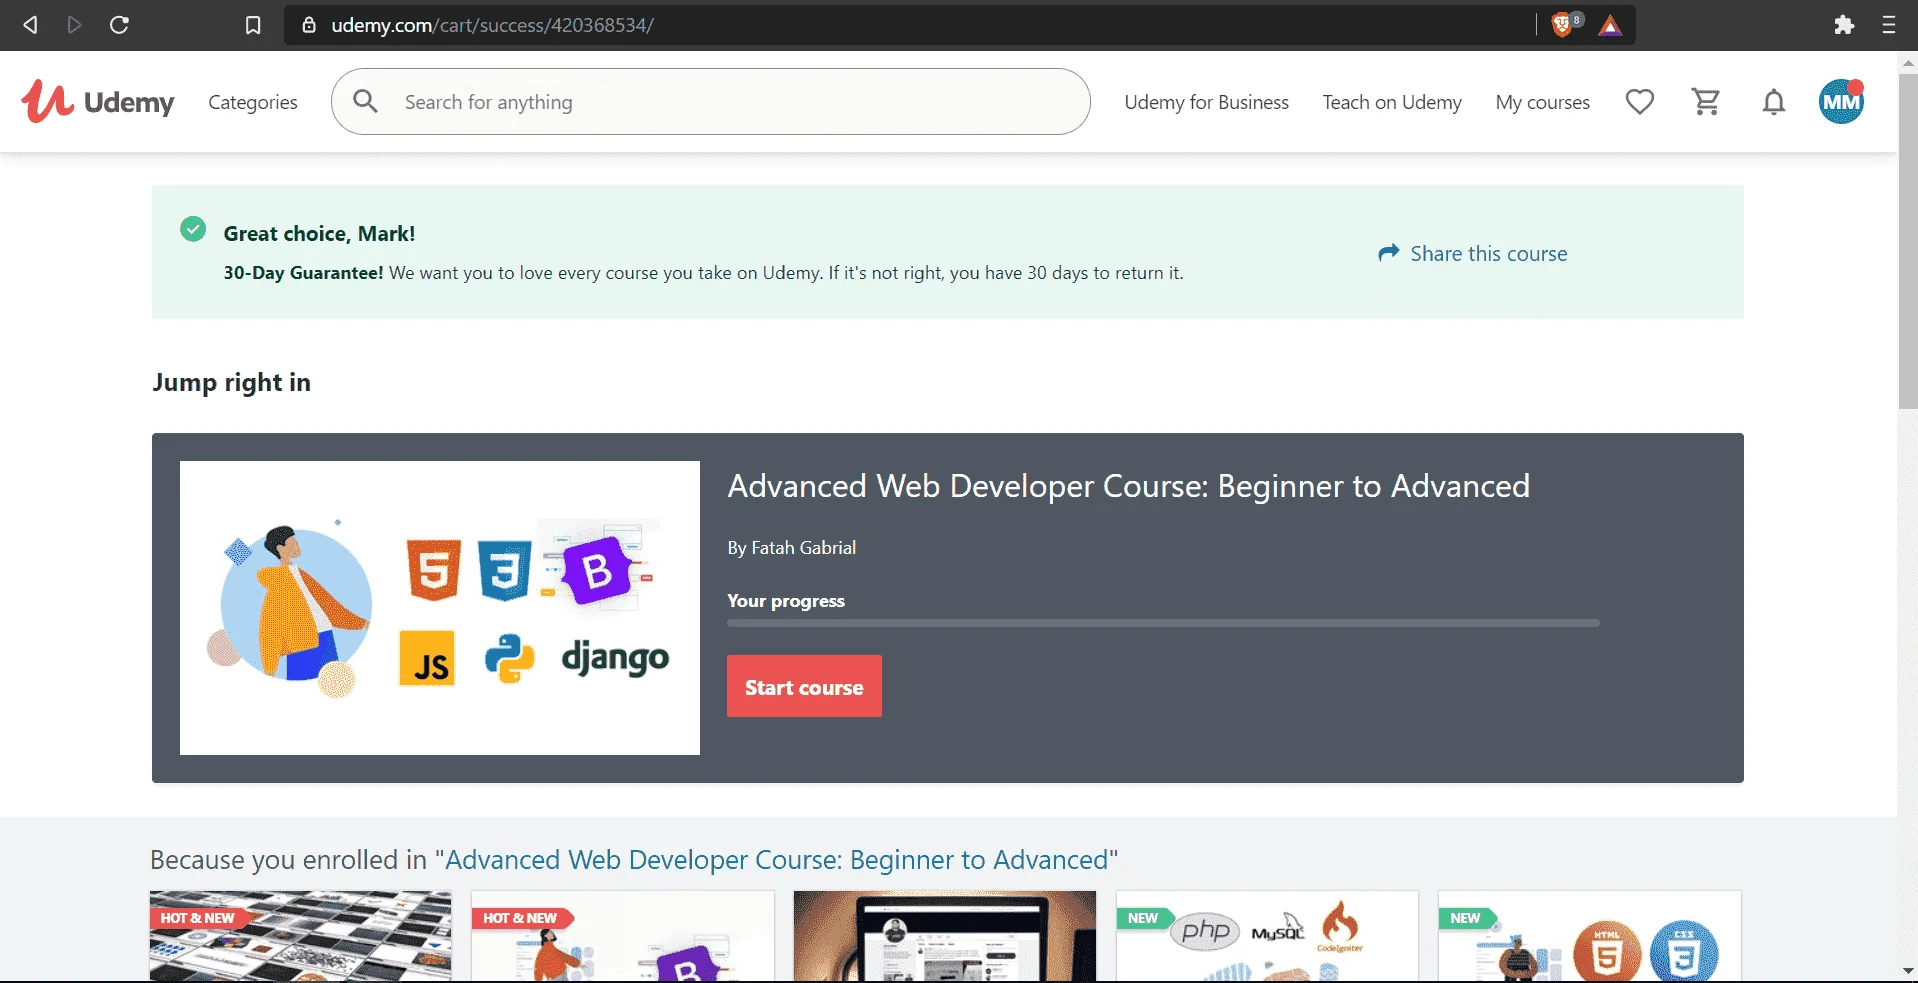Screen dimensions: 1918x983
Task: Open the Categories menu
Action: pyautogui.click(x=253, y=102)
